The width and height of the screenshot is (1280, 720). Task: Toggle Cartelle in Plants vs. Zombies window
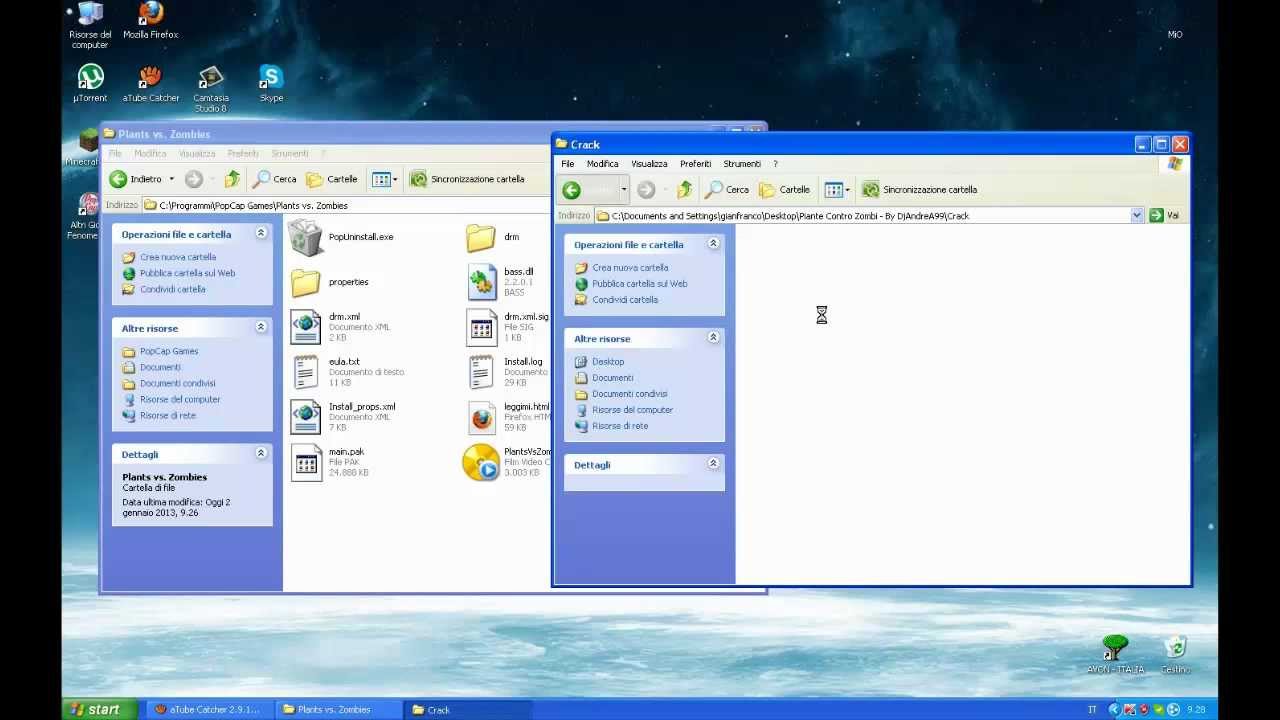pos(332,179)
